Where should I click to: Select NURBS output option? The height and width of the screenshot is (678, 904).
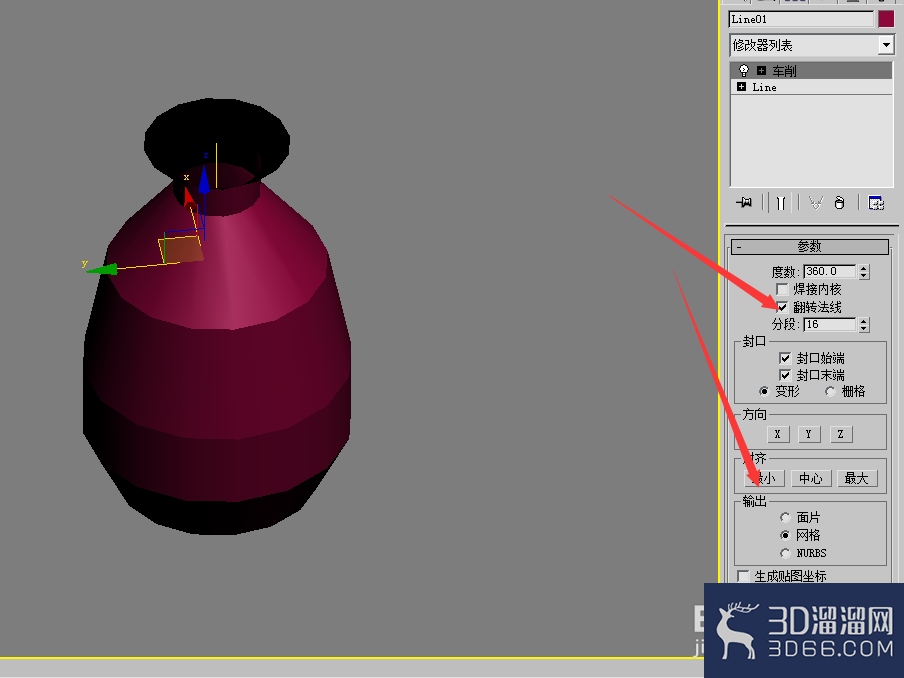pyautogui.click(x=785, y=553)
